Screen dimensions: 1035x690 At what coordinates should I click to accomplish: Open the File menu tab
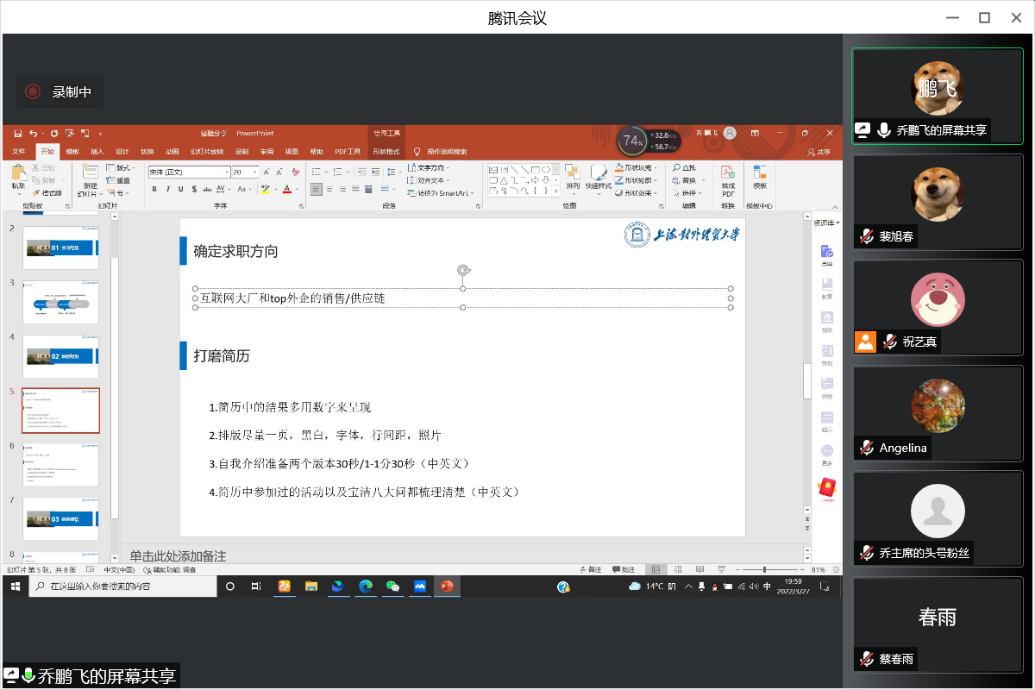[18, 152]
